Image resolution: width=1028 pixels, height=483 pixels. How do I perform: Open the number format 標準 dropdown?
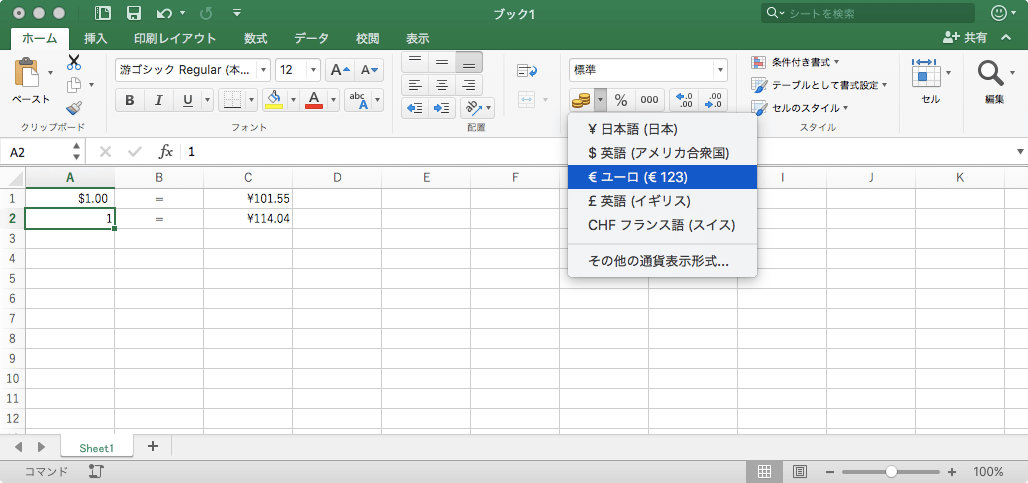pyautogui.click(x=721, y=69)
